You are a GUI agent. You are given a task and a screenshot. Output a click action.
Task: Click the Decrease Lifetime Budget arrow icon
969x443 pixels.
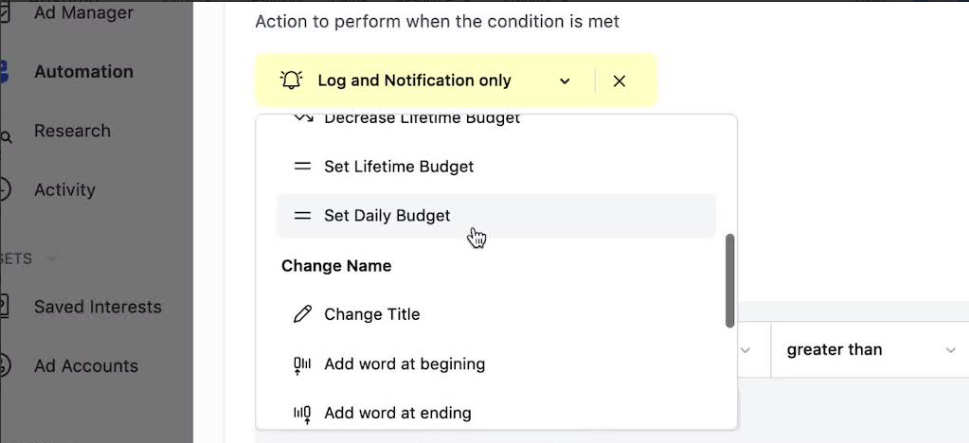[x=303, y=117]
